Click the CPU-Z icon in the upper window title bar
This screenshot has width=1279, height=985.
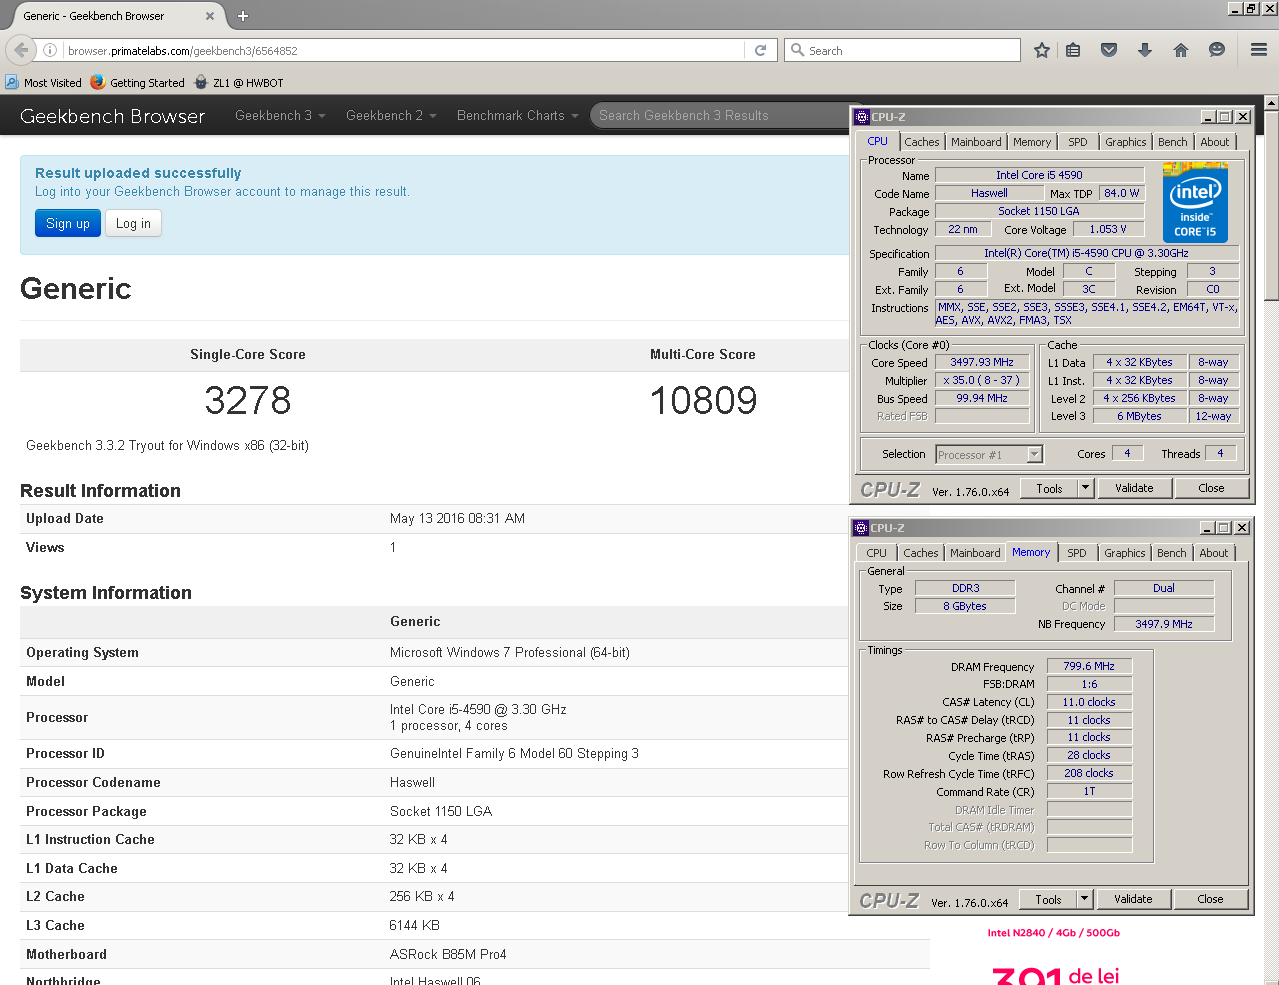[862, 117]
